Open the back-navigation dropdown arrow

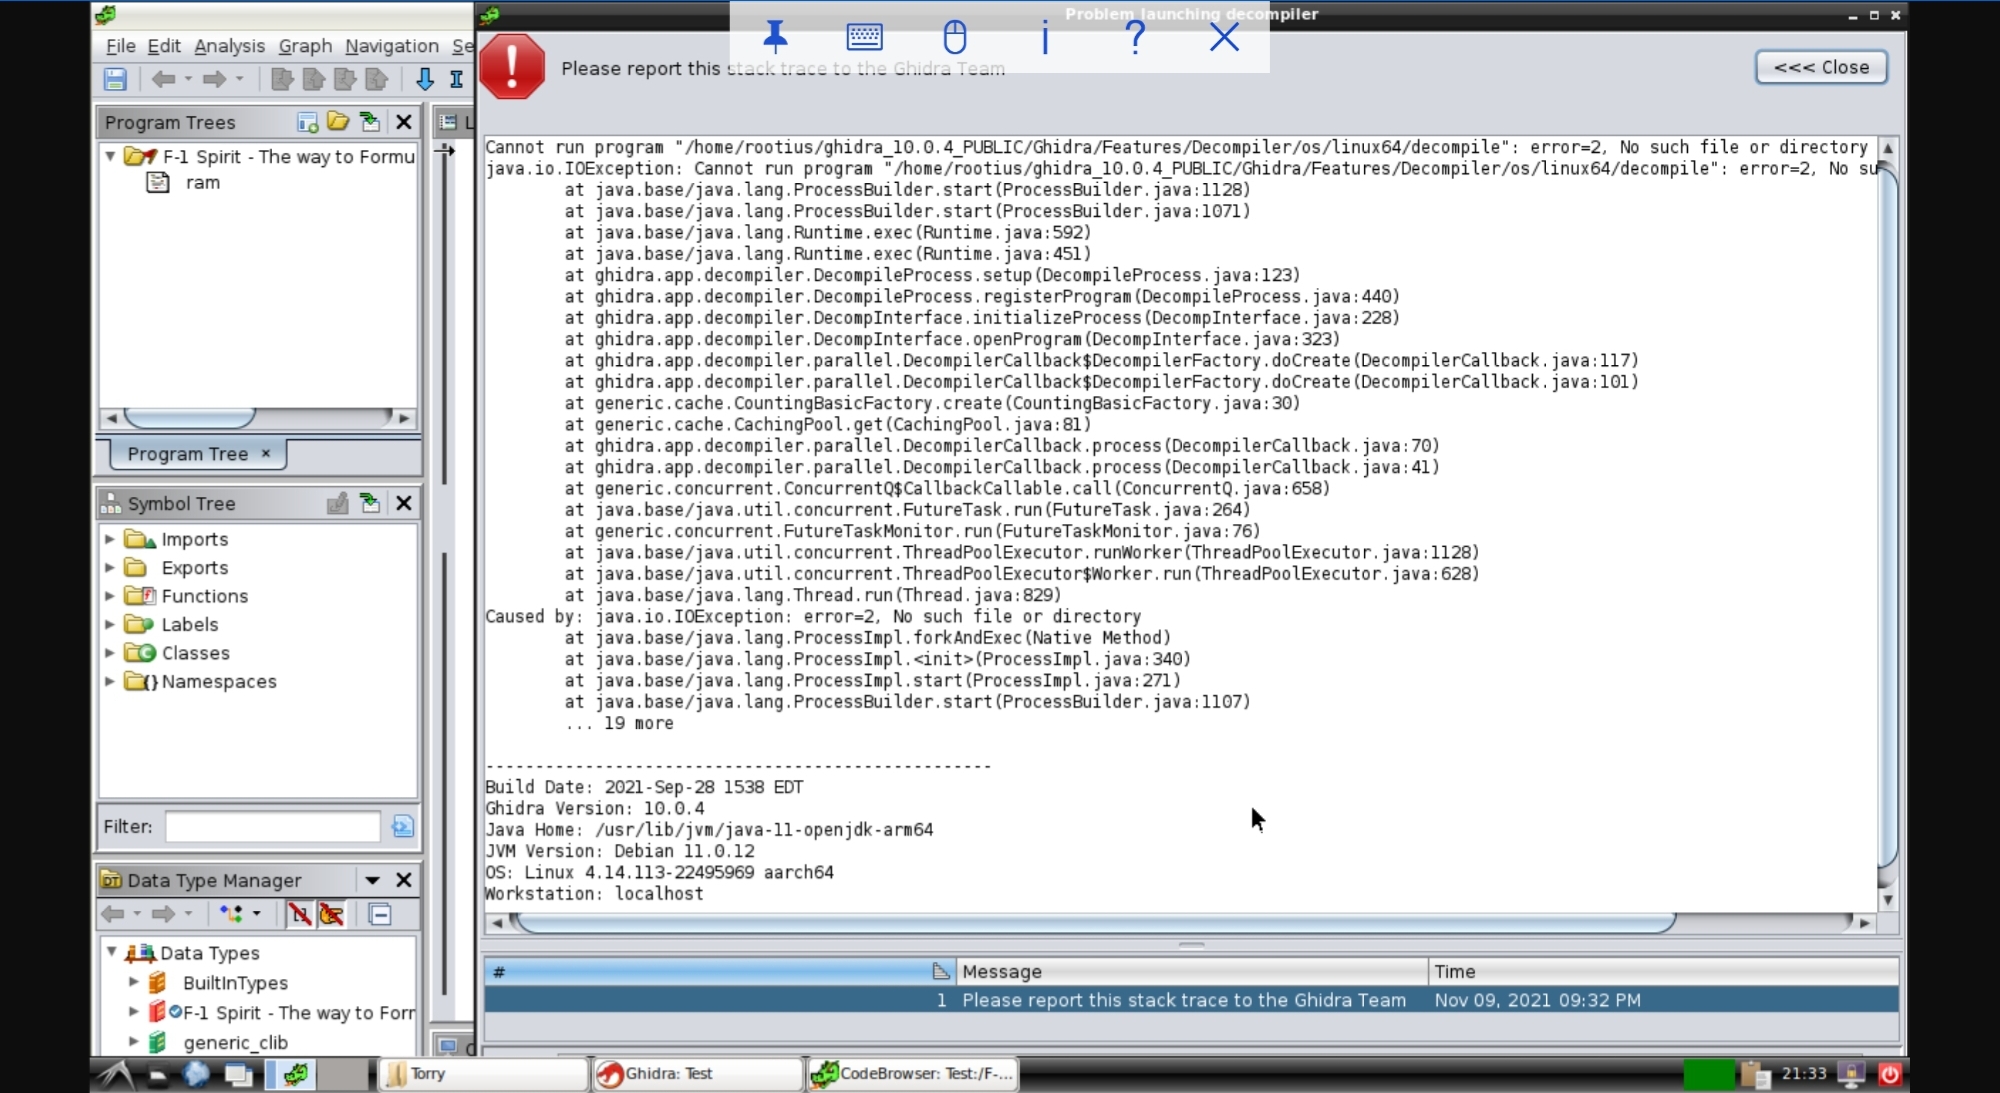click(x=186, y=80)
